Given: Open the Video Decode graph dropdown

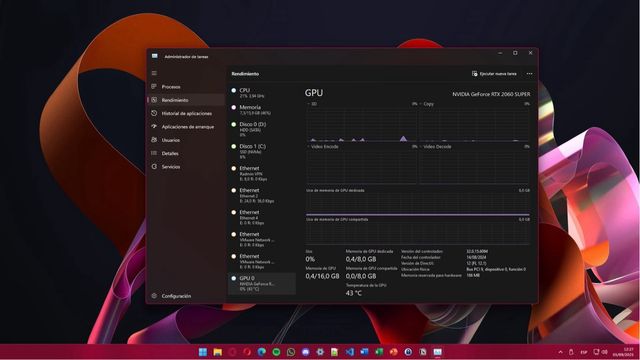Looking at the screenshot, I should pos(436,147).
